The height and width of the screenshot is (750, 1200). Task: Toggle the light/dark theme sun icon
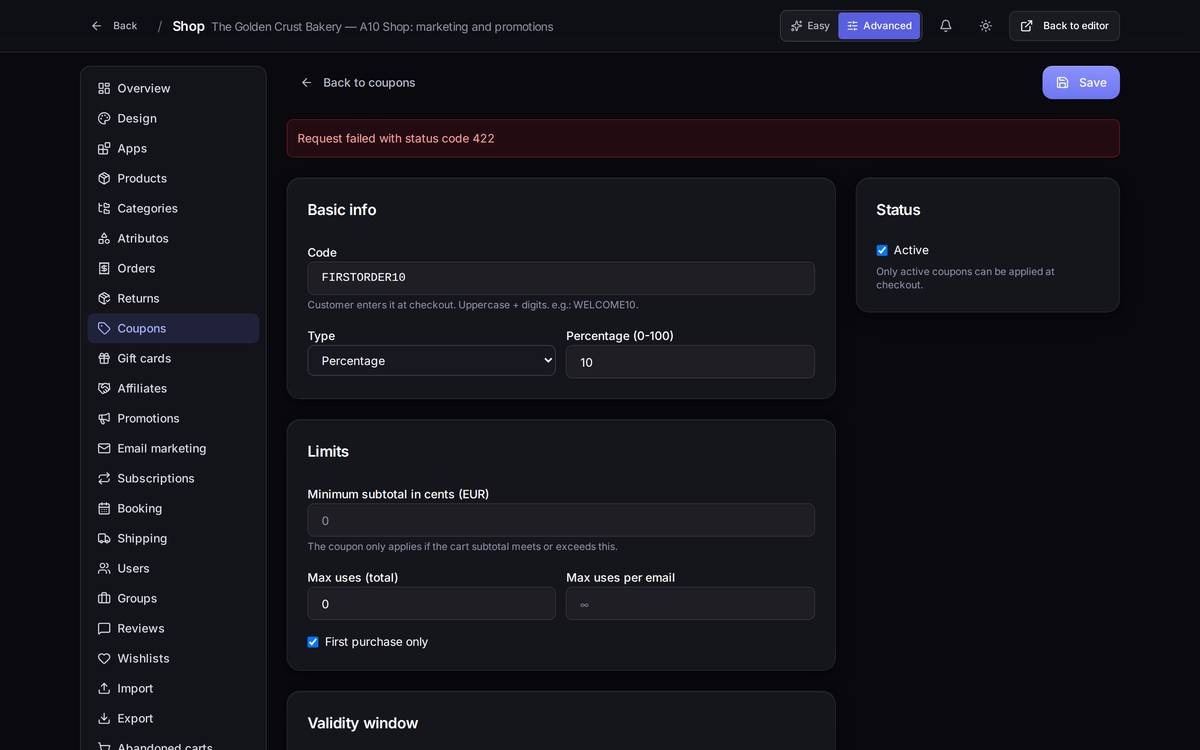(x=986, y=26)
